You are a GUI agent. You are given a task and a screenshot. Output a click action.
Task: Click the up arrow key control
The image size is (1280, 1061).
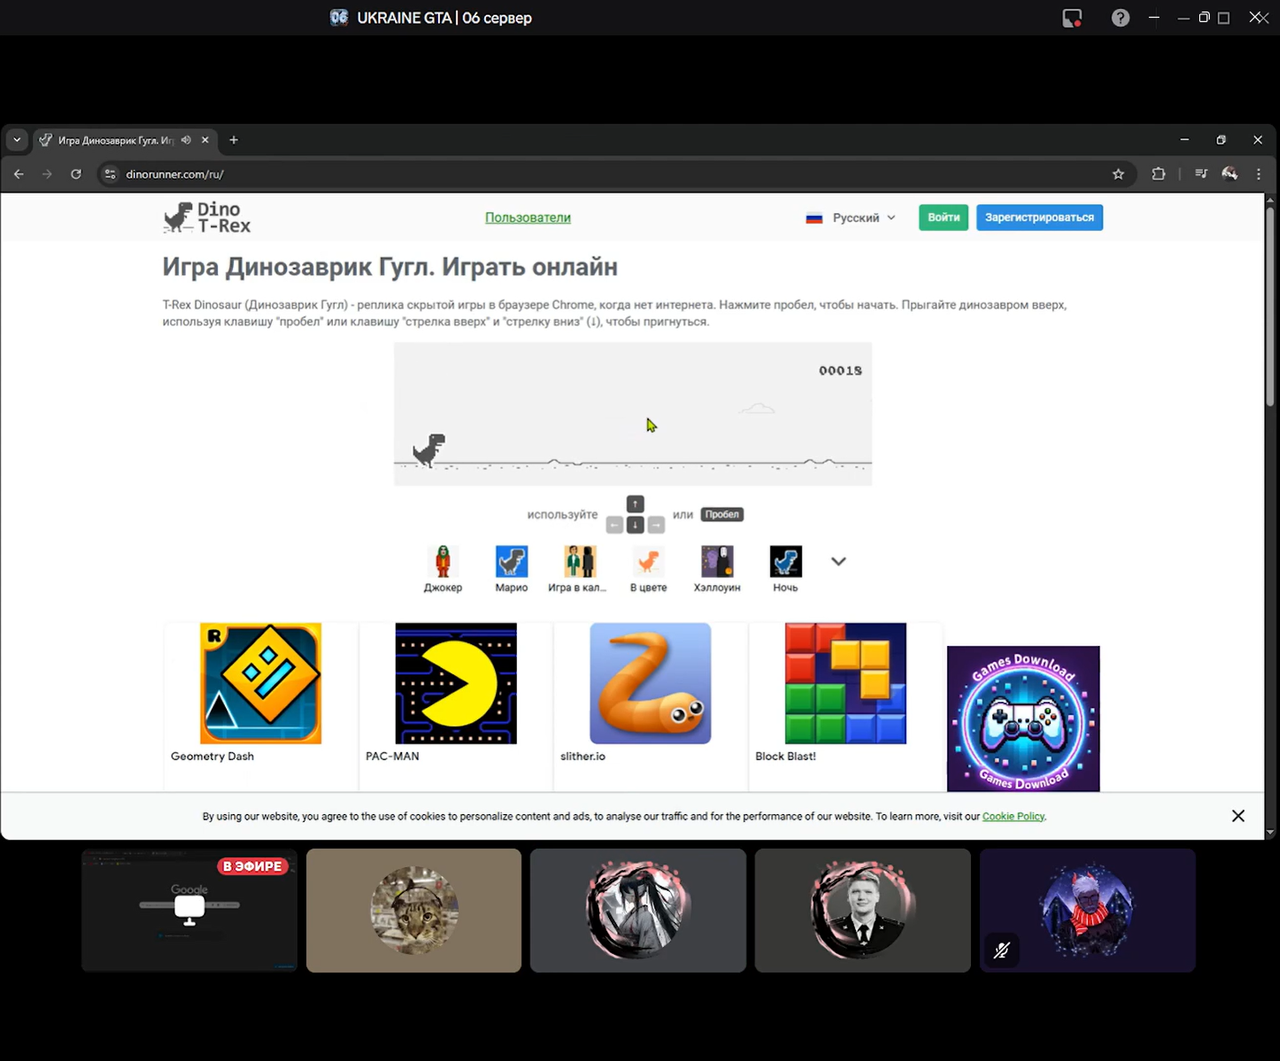pos(635,504)
